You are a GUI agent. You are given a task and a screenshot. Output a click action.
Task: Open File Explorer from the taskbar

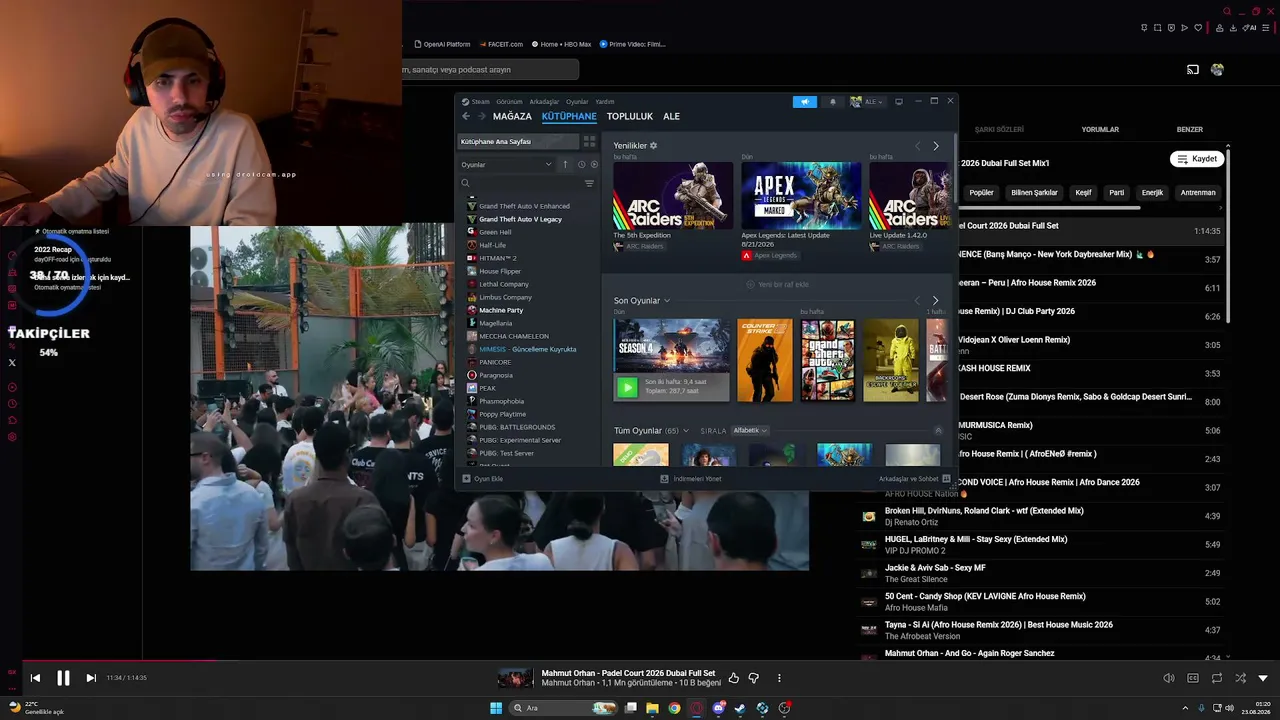(x=652, y=708)
